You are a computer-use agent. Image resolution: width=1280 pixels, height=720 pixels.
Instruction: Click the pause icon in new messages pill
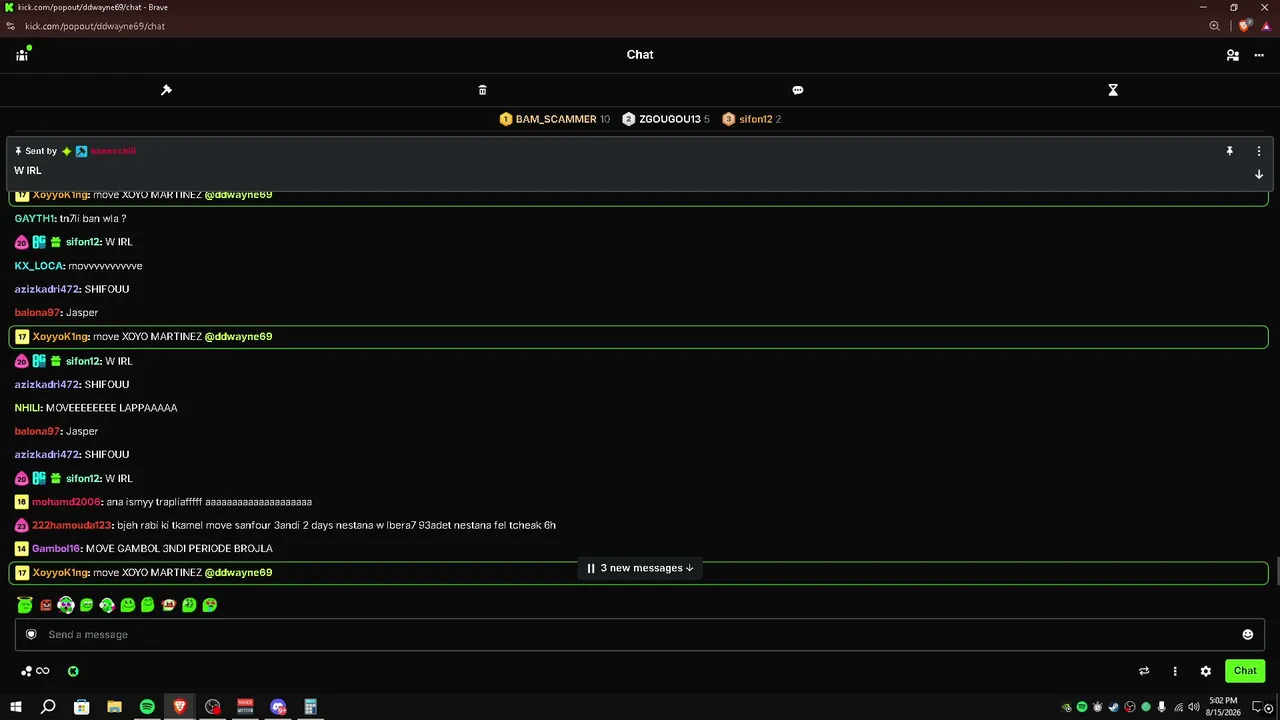click(591, 568)
